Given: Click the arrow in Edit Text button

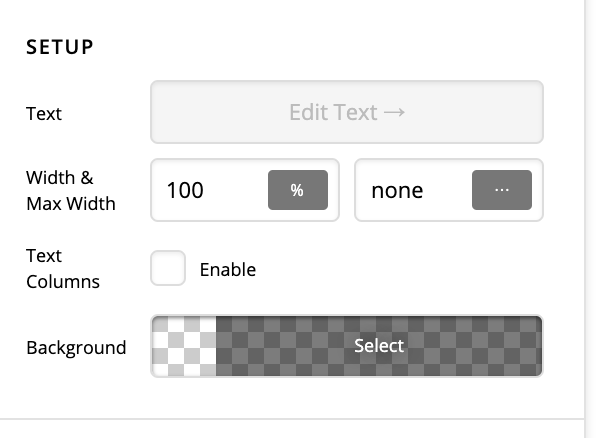Looking at the screenshot, I should tap(394, 112).
